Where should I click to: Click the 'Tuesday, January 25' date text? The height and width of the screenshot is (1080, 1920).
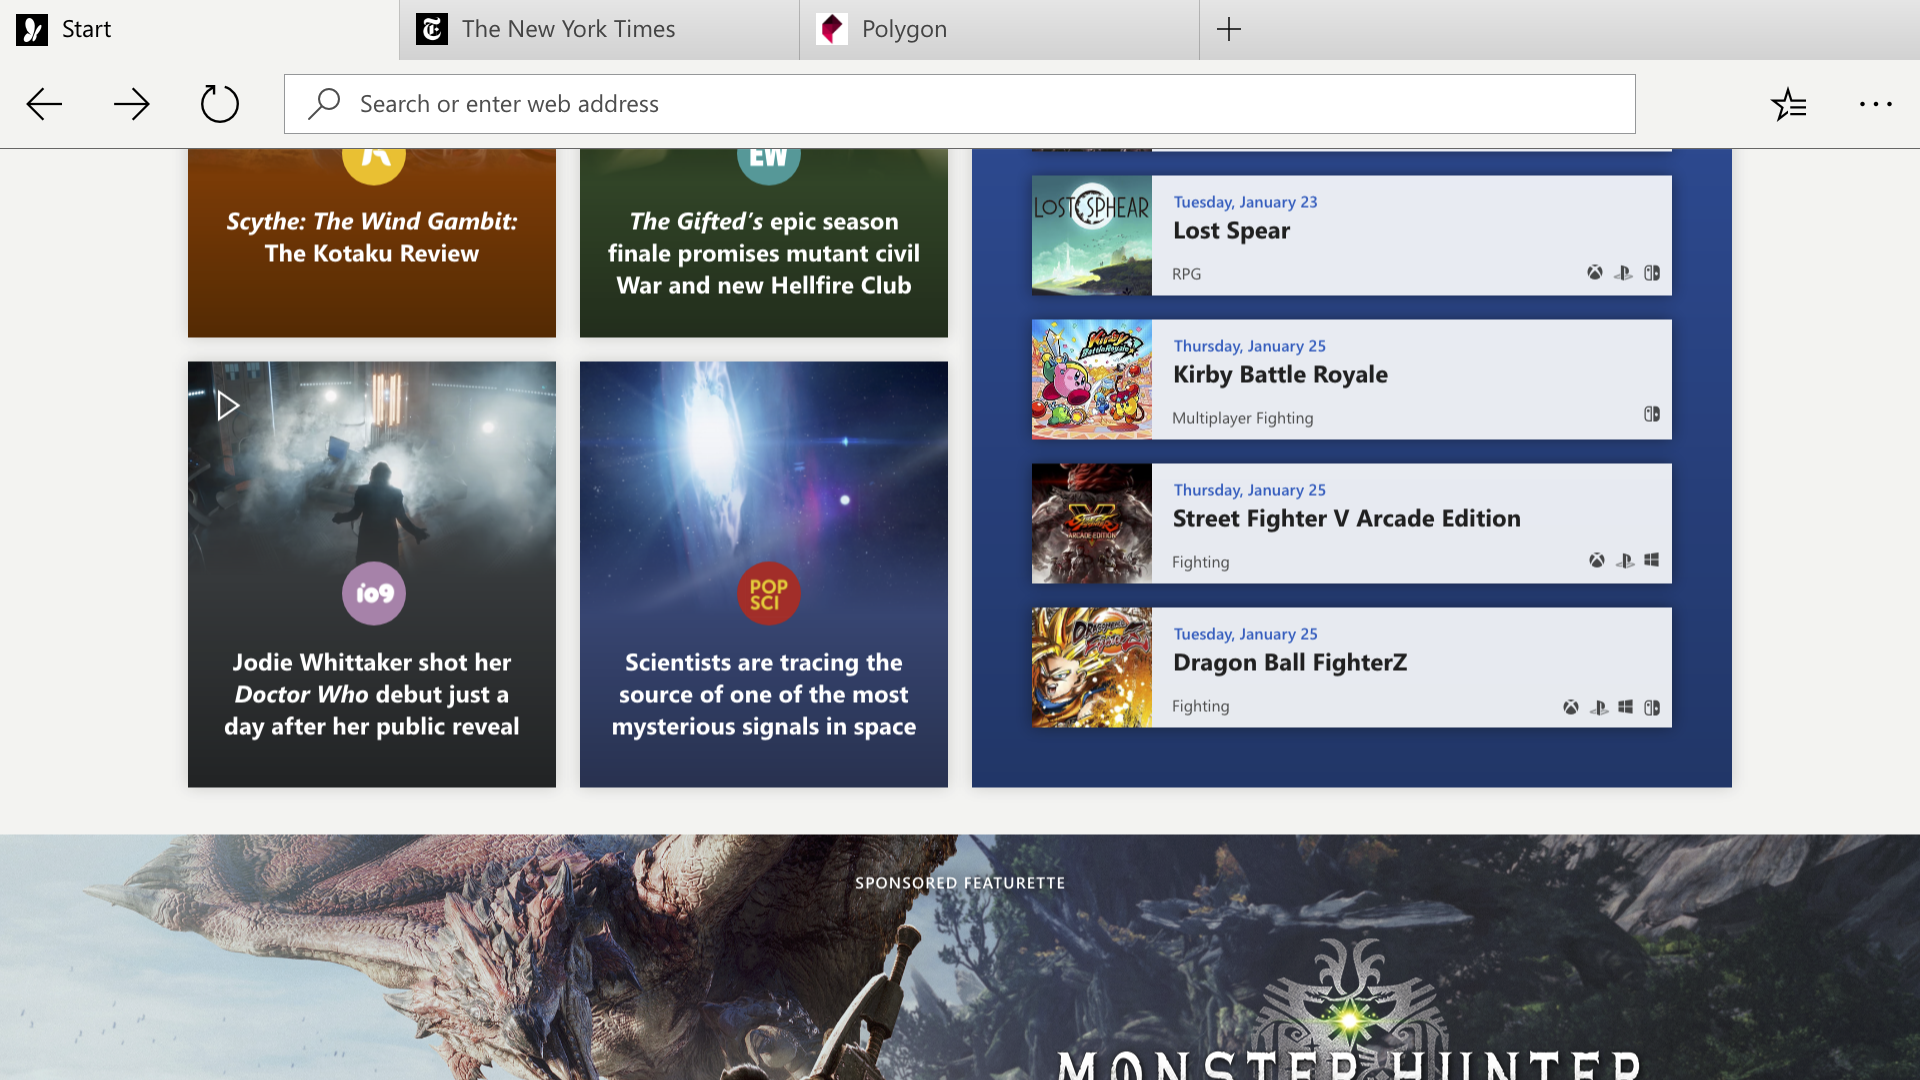coord(1245,634)
